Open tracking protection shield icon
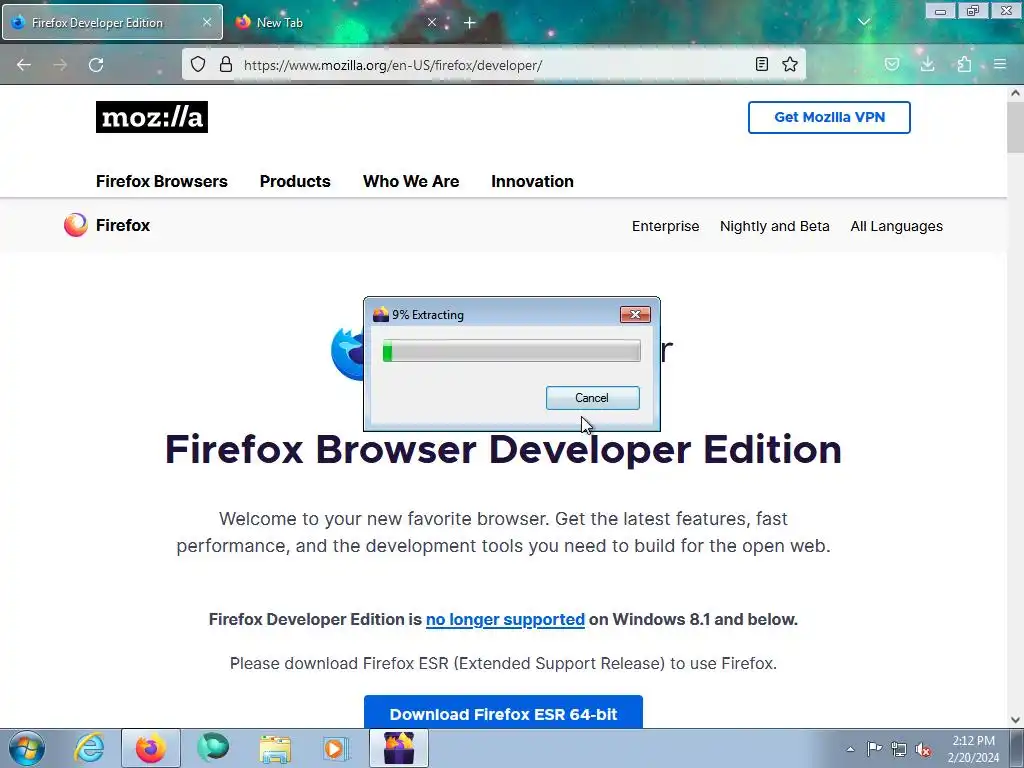 point(198,64)
